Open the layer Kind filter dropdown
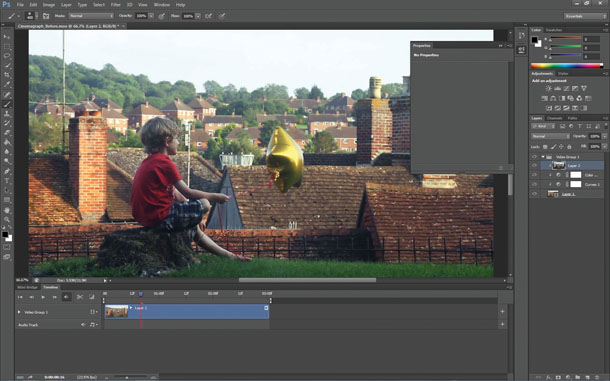Viewport: 610px width, 381px height. [544, 126]
